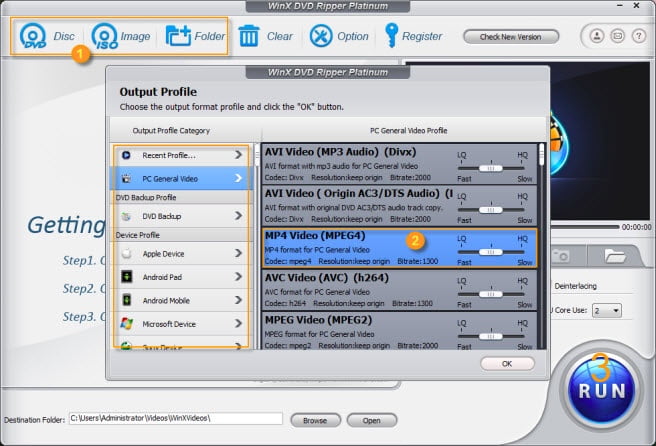Click the Destination Folder path field
Screen dimensions: 656x446
175,418
